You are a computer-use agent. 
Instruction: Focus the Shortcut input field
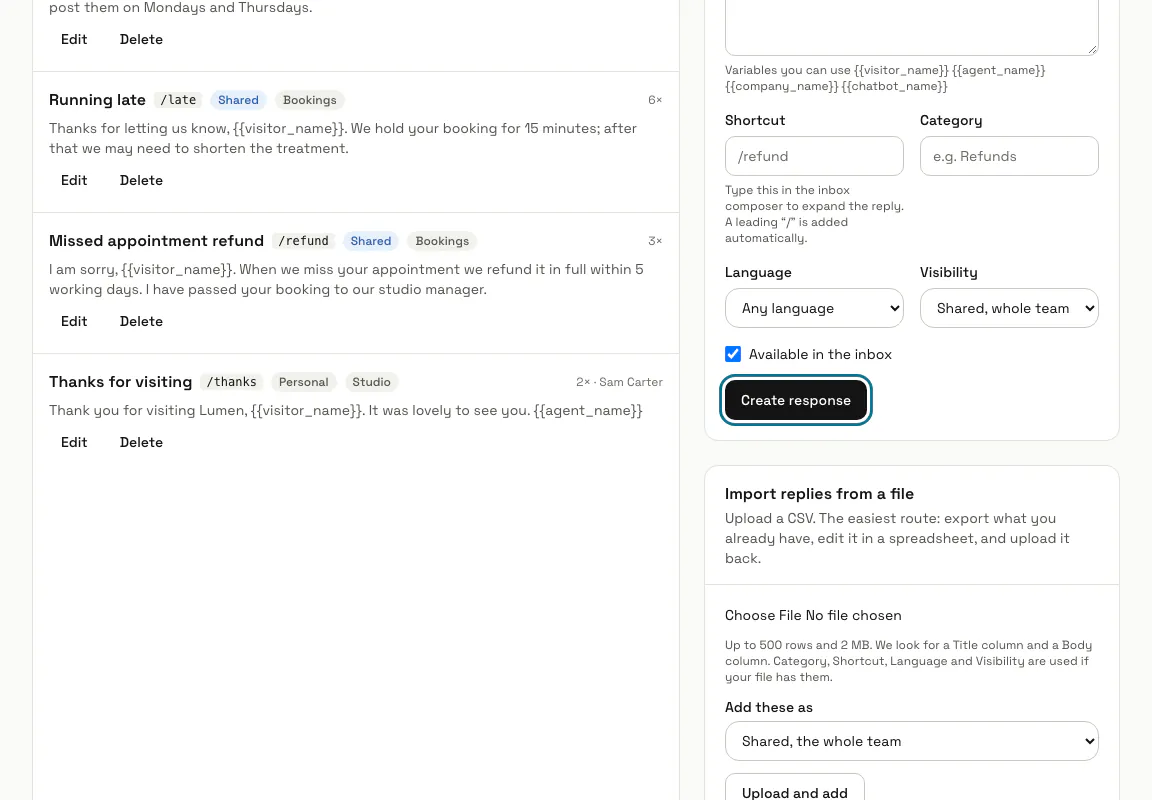814,156
